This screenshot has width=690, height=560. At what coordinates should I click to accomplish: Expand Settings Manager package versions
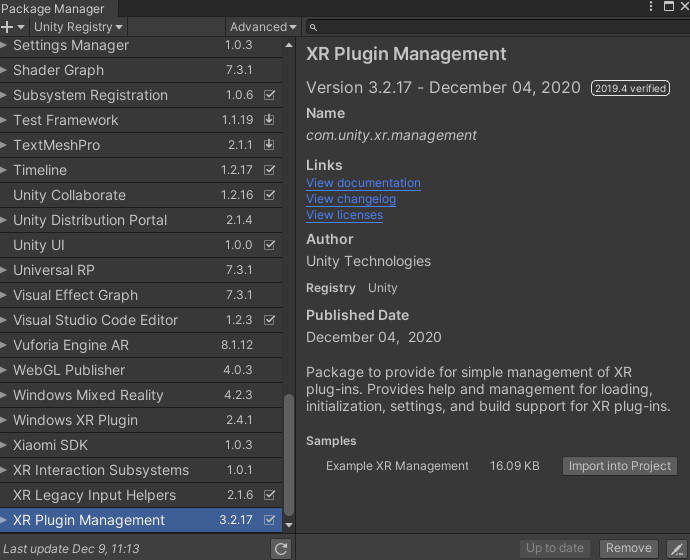point(4,45)
